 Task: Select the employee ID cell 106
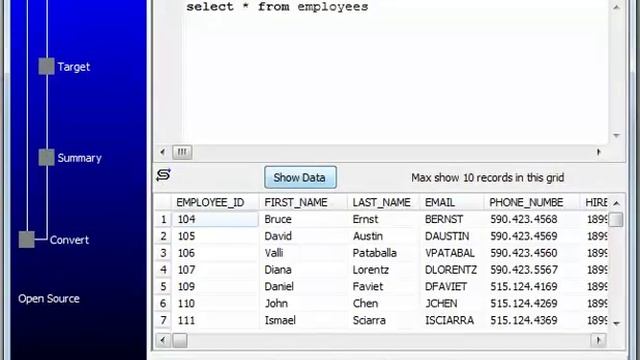coord(215,253)
